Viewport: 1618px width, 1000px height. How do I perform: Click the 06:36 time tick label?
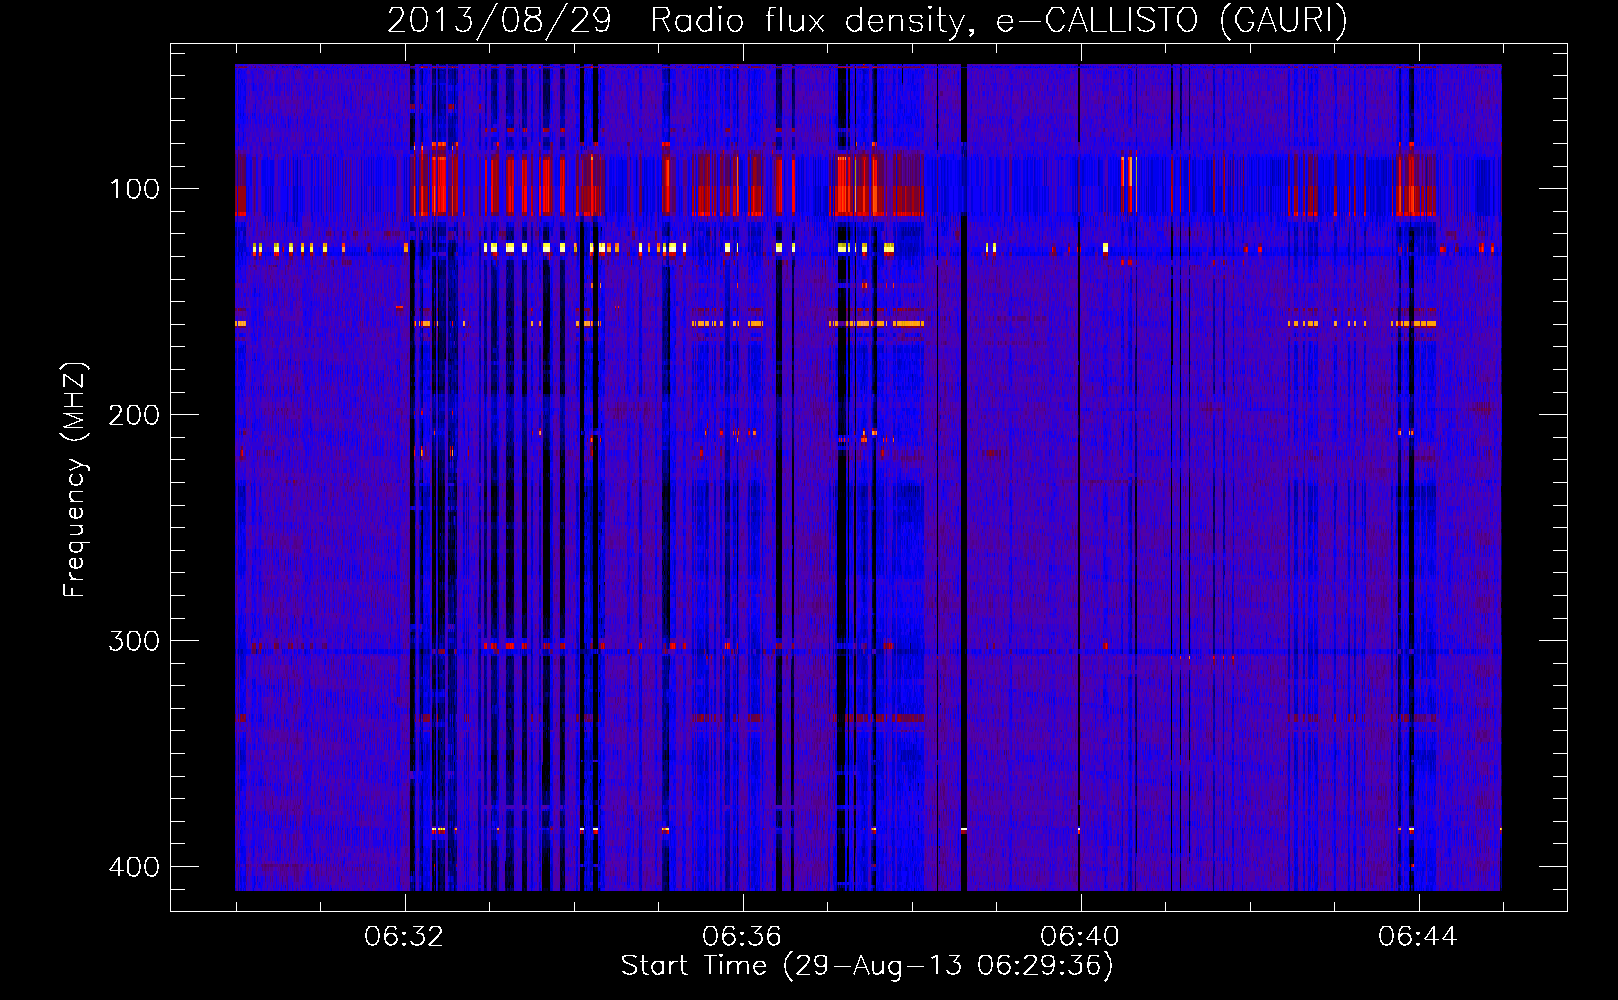coord(742,936)
